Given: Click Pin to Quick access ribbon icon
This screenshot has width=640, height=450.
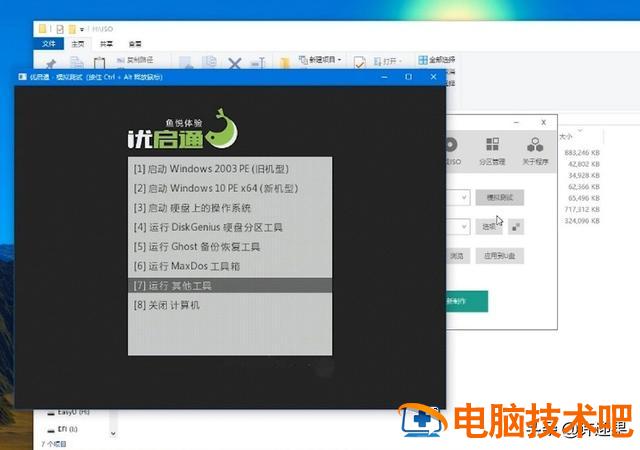Looking at the screenshot, I should pyautogui.click(x=51, y=64).
